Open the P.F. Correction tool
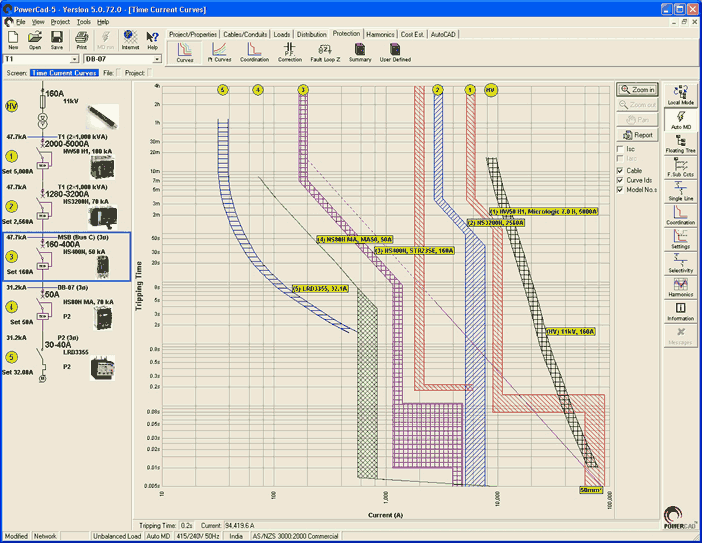The height and width of the screenshot is (543, 702). tap(290, 53)
